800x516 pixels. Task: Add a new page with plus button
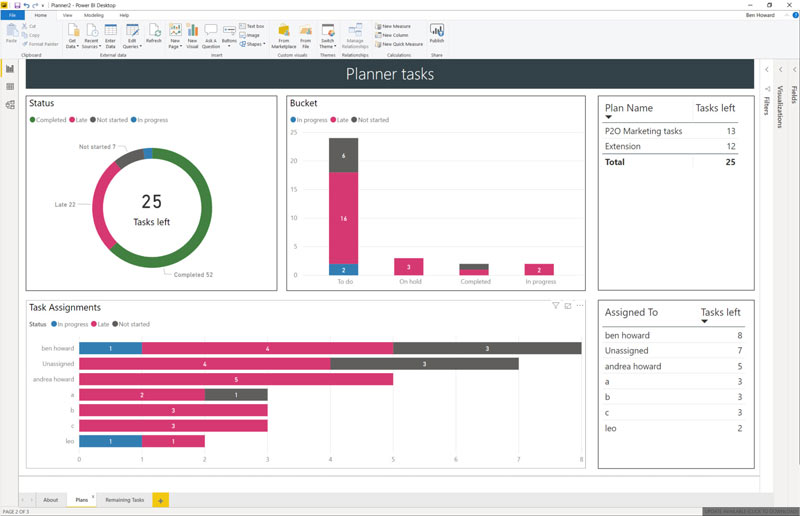[160, 499]
